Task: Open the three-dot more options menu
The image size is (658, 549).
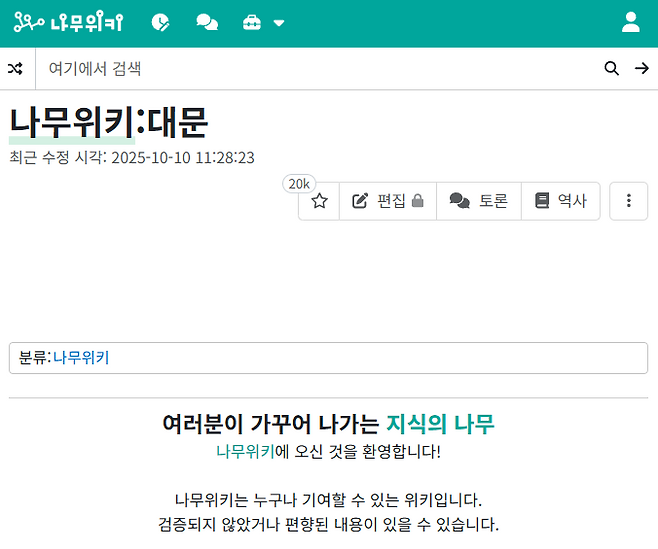Action: [629, 201]
